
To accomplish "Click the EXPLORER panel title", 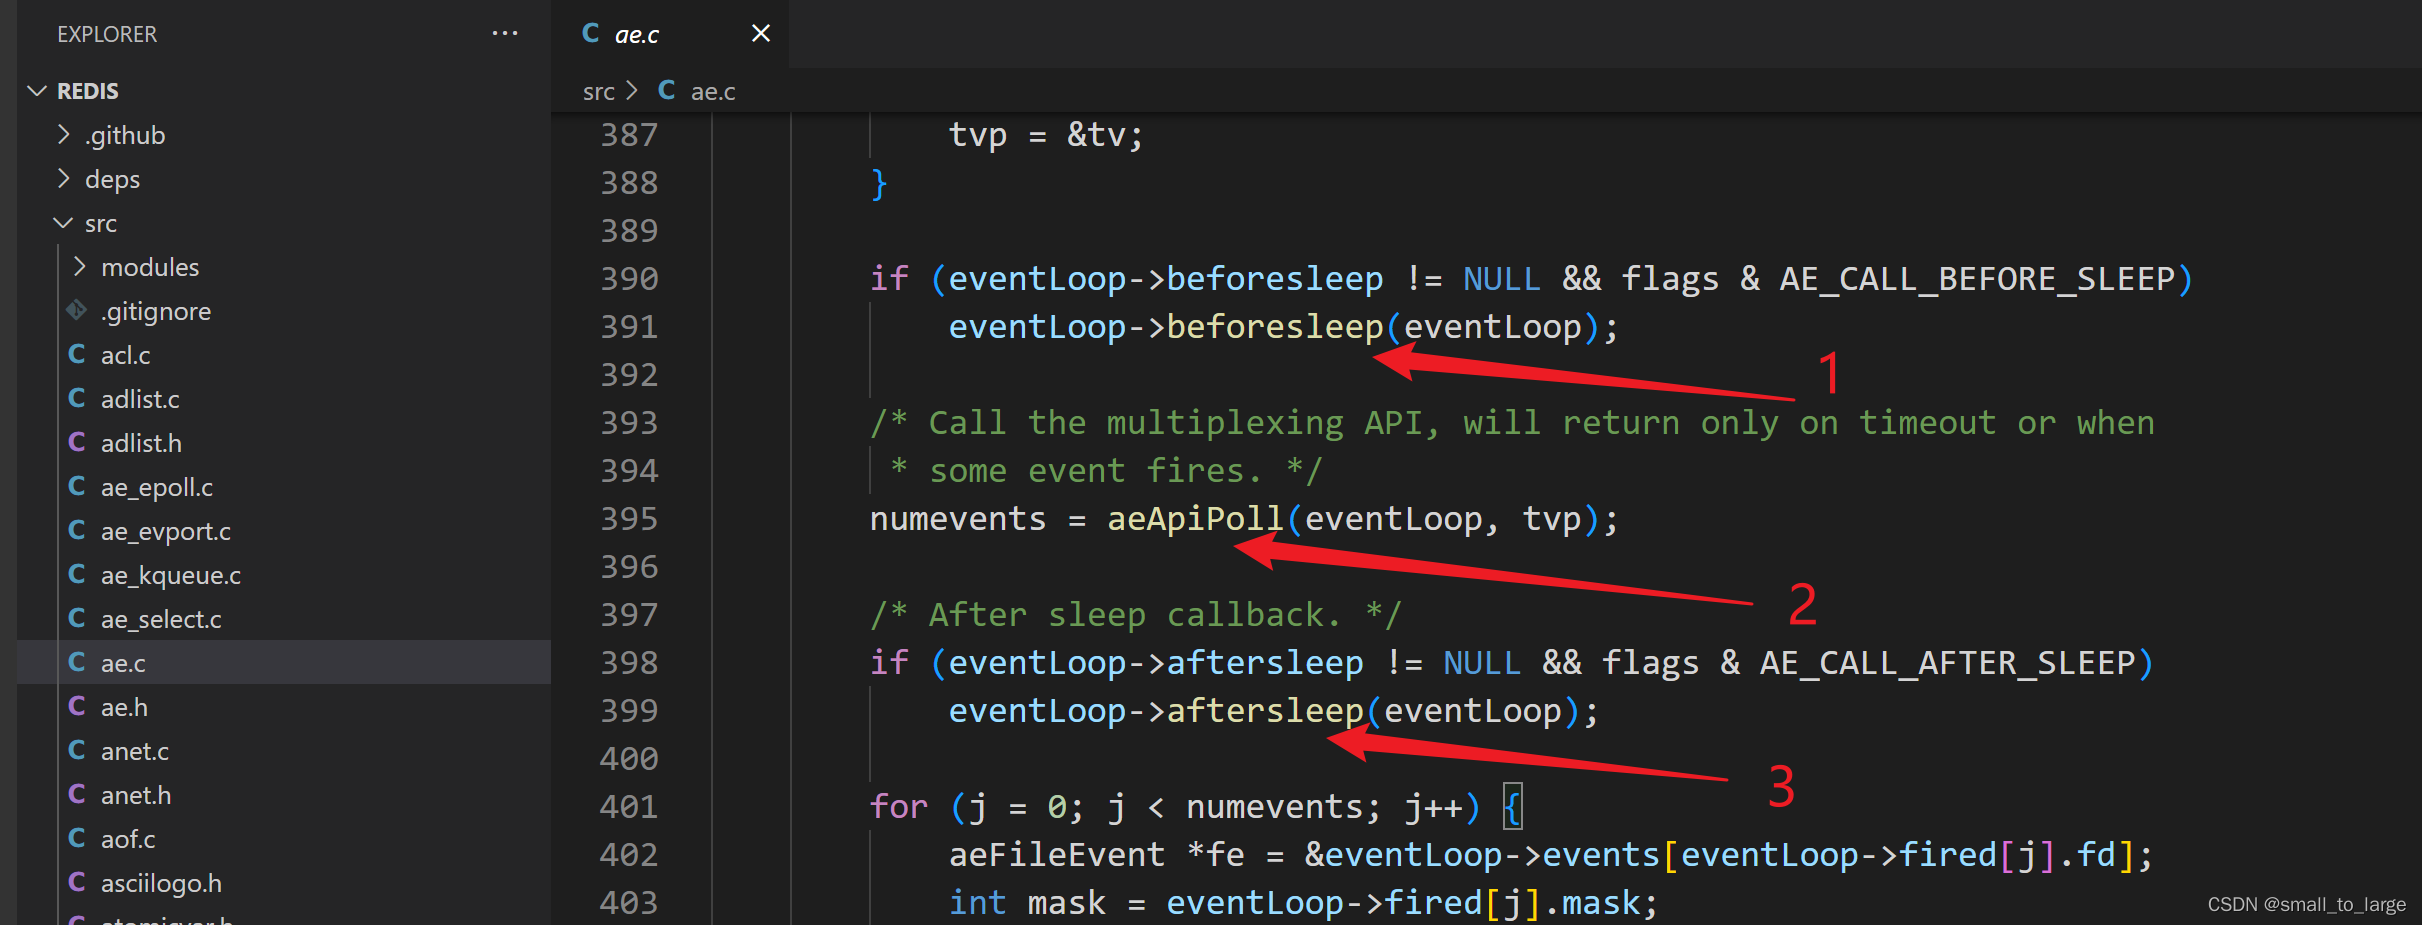I will (107, 34).
